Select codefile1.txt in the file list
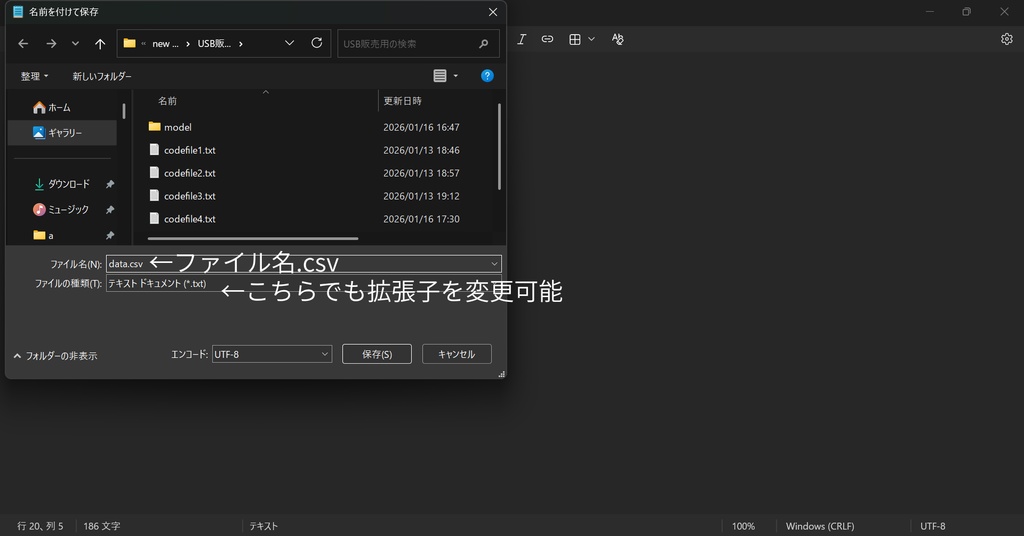The width and height of the screenshot is (1024, 536). [x=182, y=150]
